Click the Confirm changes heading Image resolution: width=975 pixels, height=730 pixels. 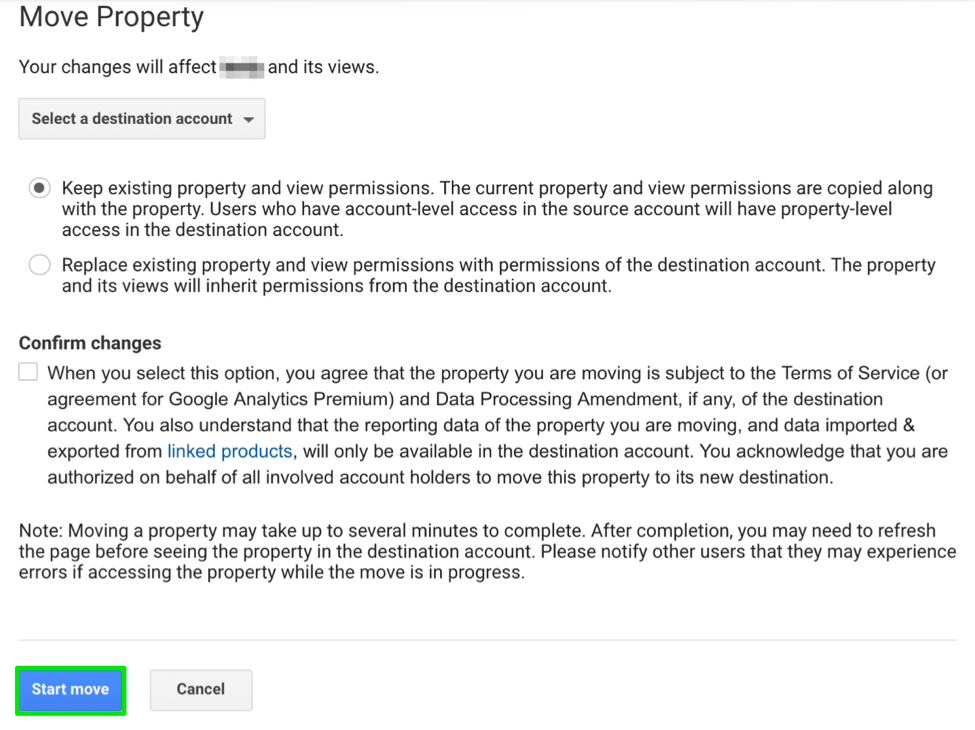90,343
